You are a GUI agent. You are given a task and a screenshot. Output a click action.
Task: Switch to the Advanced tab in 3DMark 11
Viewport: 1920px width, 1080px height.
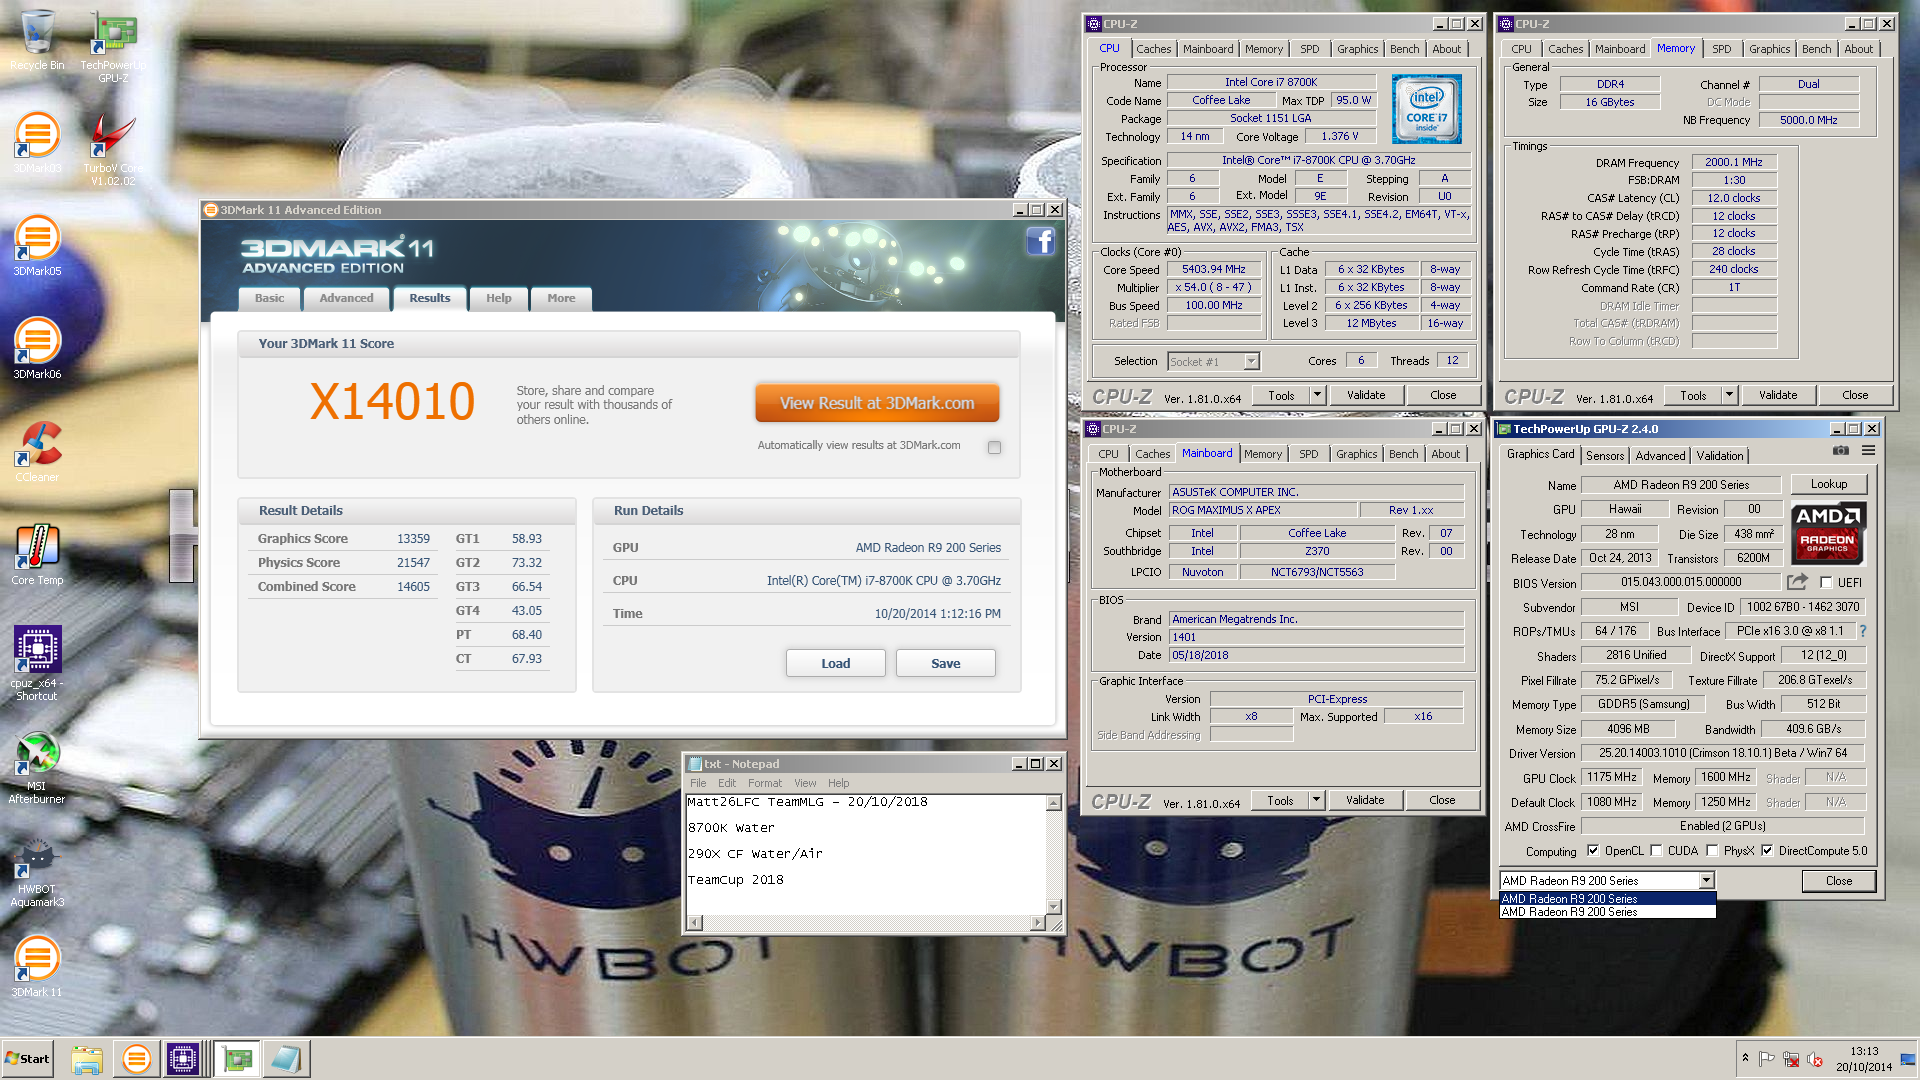tap(346, 298)
